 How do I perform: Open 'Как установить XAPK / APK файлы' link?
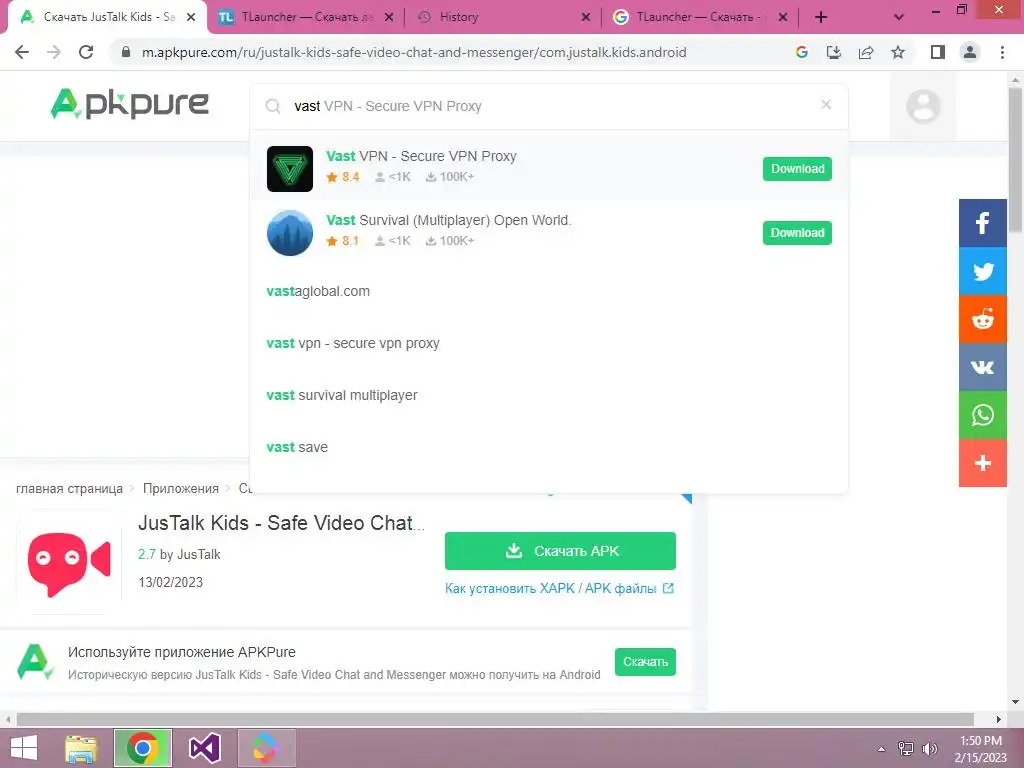click(x=559, y=588)
